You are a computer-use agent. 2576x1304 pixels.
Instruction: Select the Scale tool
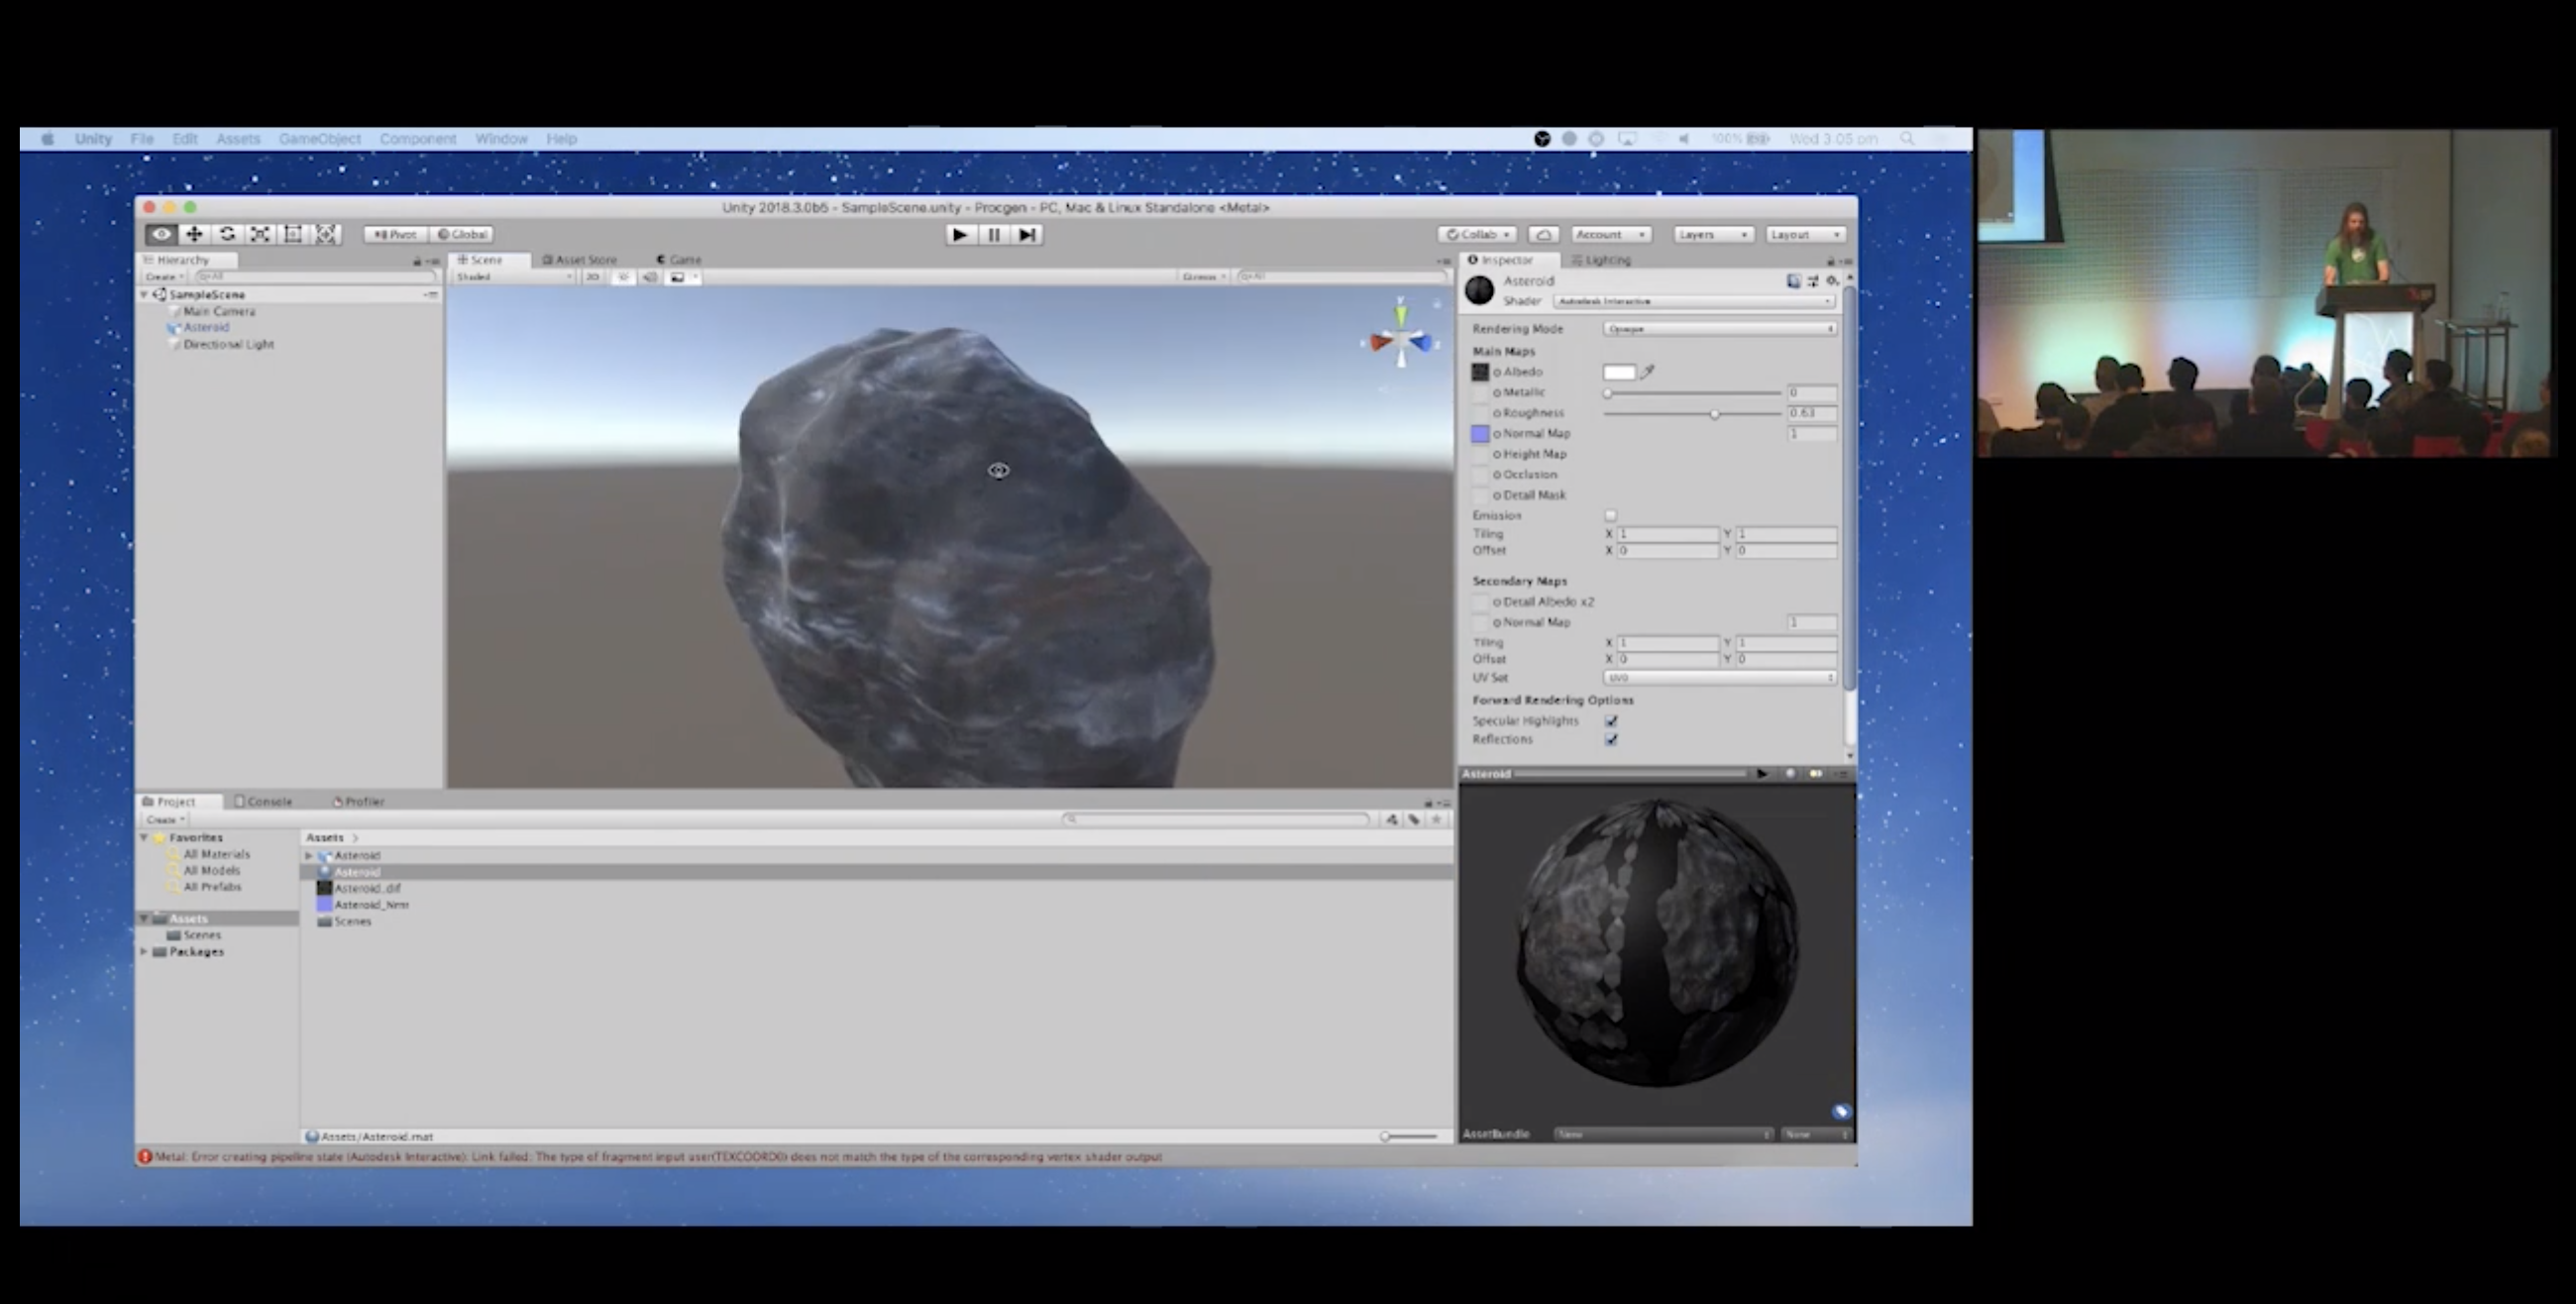[260, 234]
